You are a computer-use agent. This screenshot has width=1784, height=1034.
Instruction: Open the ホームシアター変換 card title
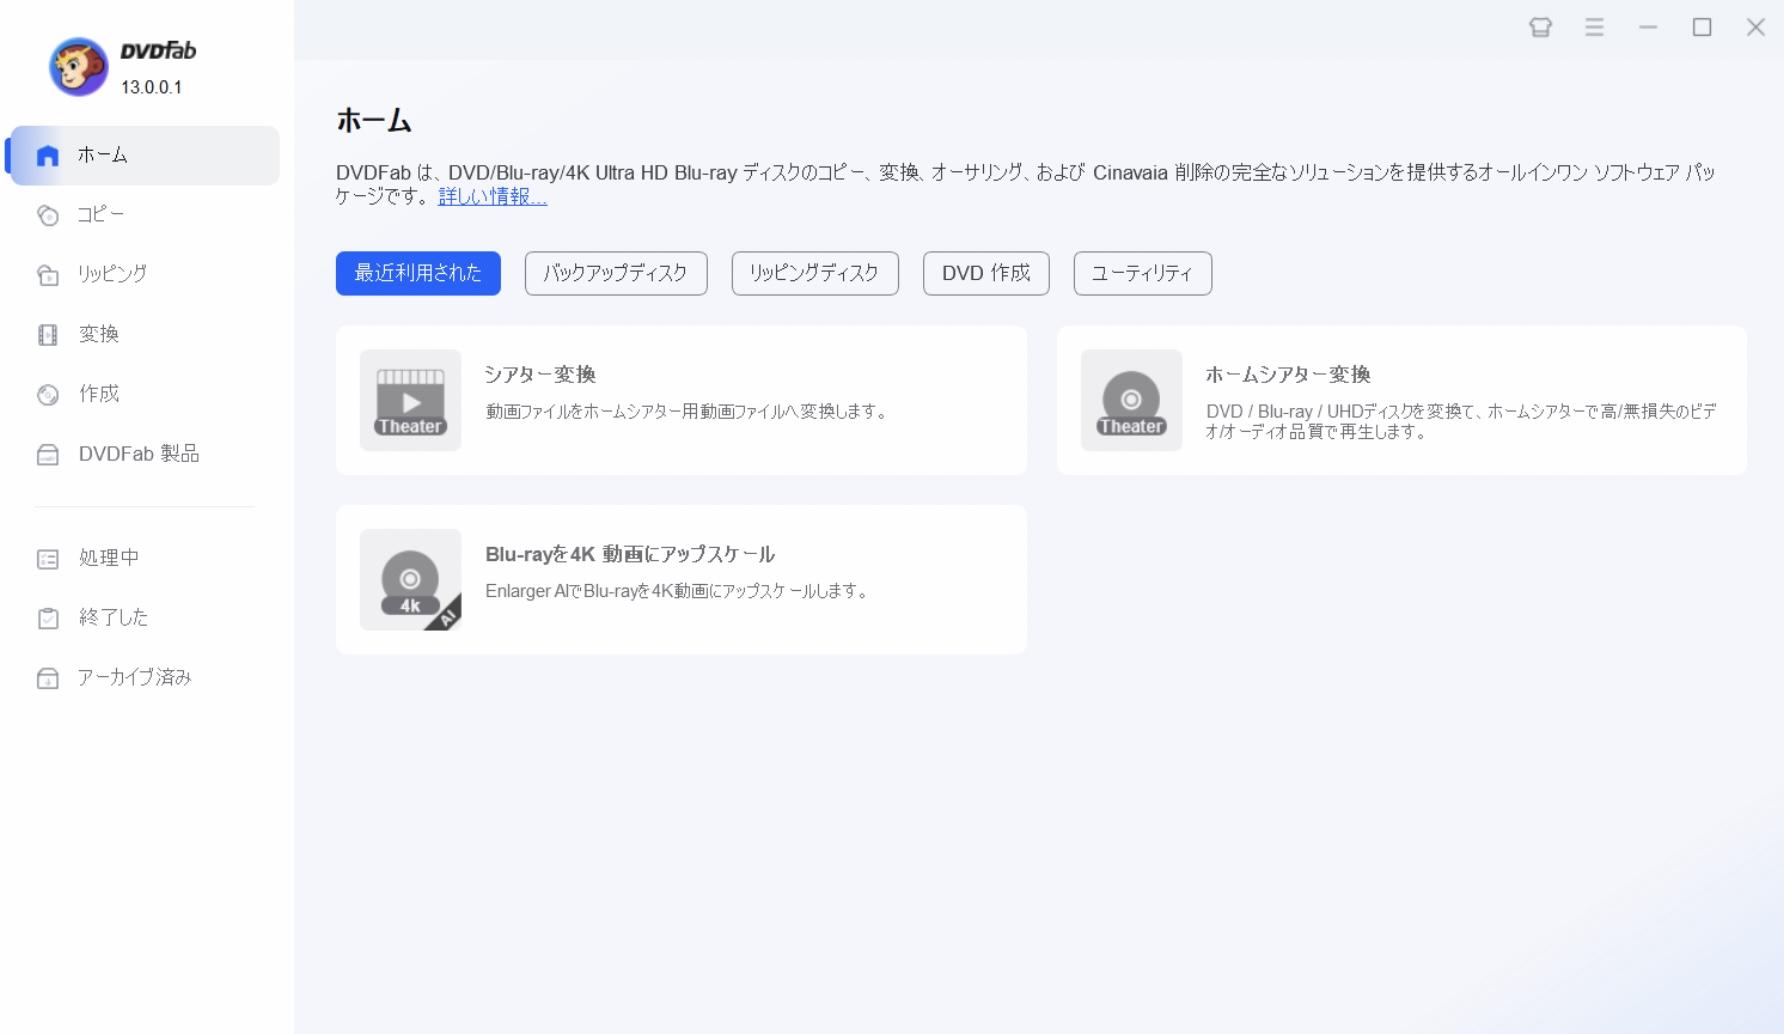pyautogui.click(x=1288, y=374)
